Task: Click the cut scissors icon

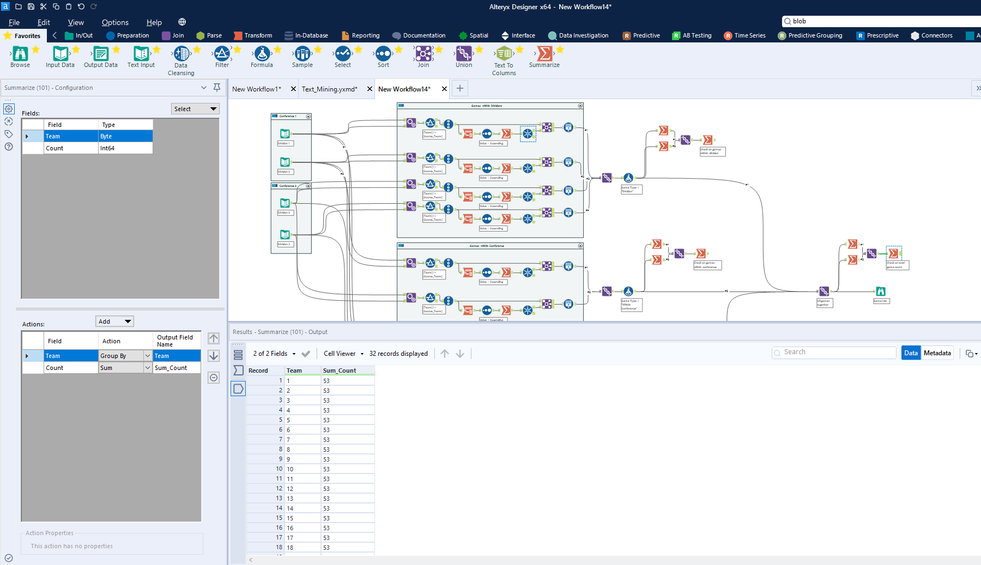Action: [43, 6]
